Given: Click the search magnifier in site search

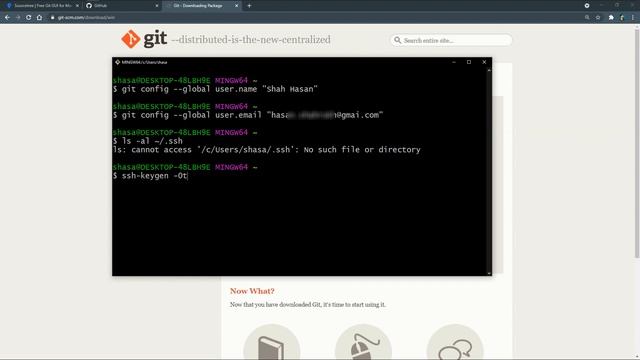Looking at the screenshot, I should (398, 40).
